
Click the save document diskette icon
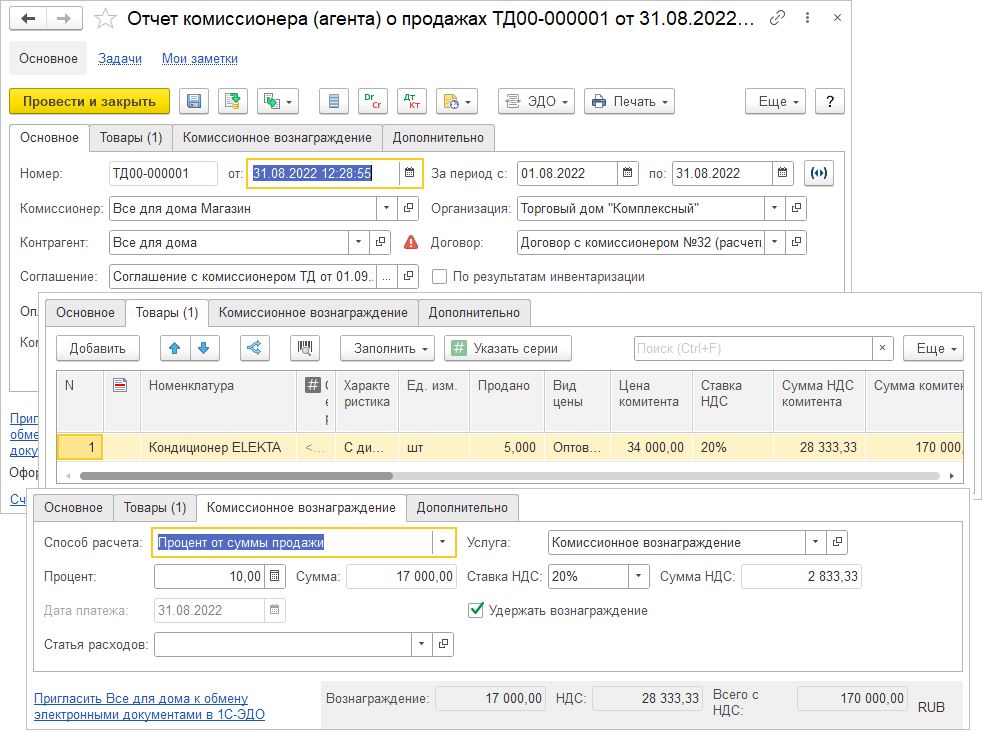194,101
